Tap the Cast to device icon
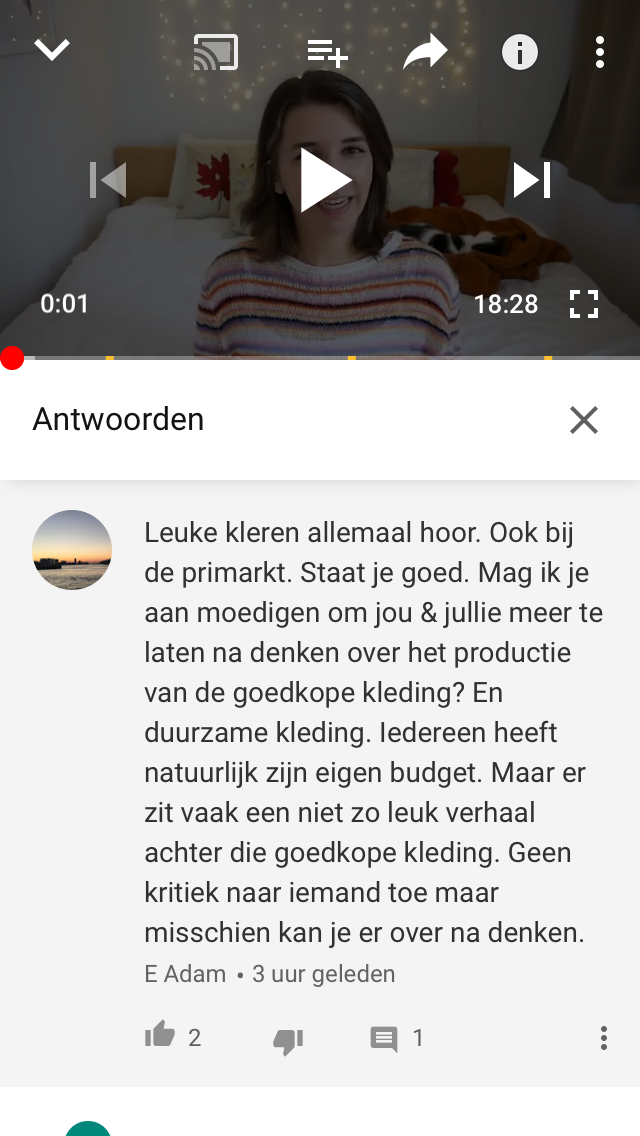Screen dimensions: 640x1136 pos(215,52)
